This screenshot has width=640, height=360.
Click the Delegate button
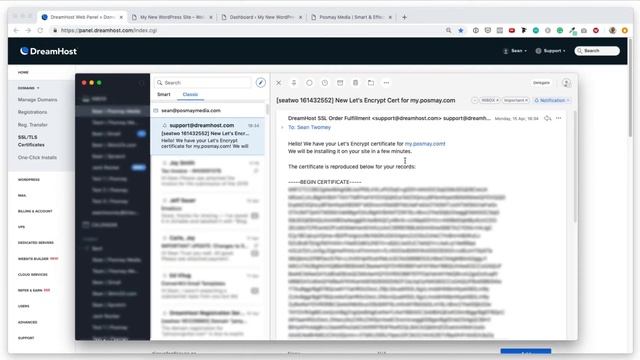(x=541, y=83)
